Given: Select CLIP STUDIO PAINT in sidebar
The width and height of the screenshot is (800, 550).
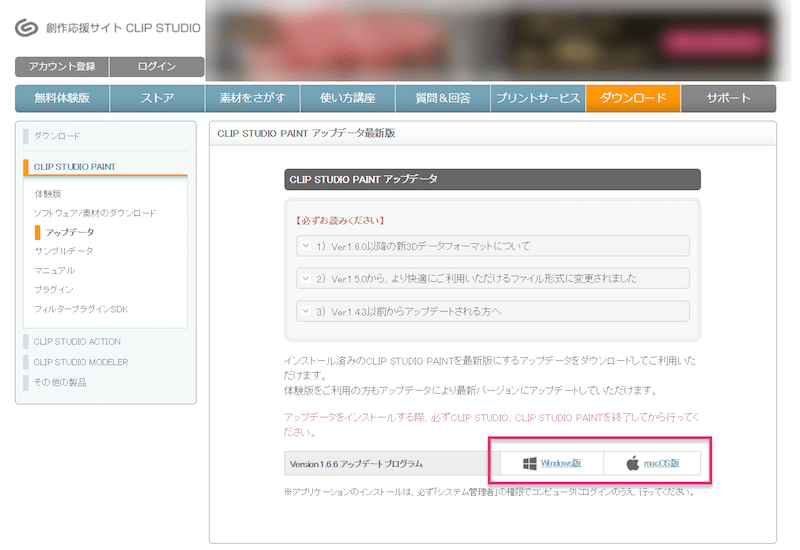Looking at the screenshot, I should pos(74,167).
